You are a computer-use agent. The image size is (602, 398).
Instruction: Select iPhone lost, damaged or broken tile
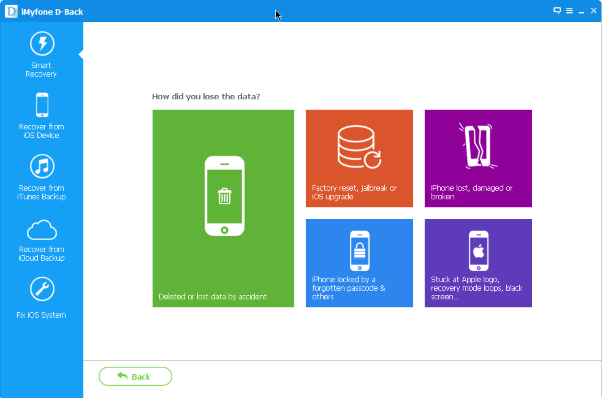coord(478,158)
